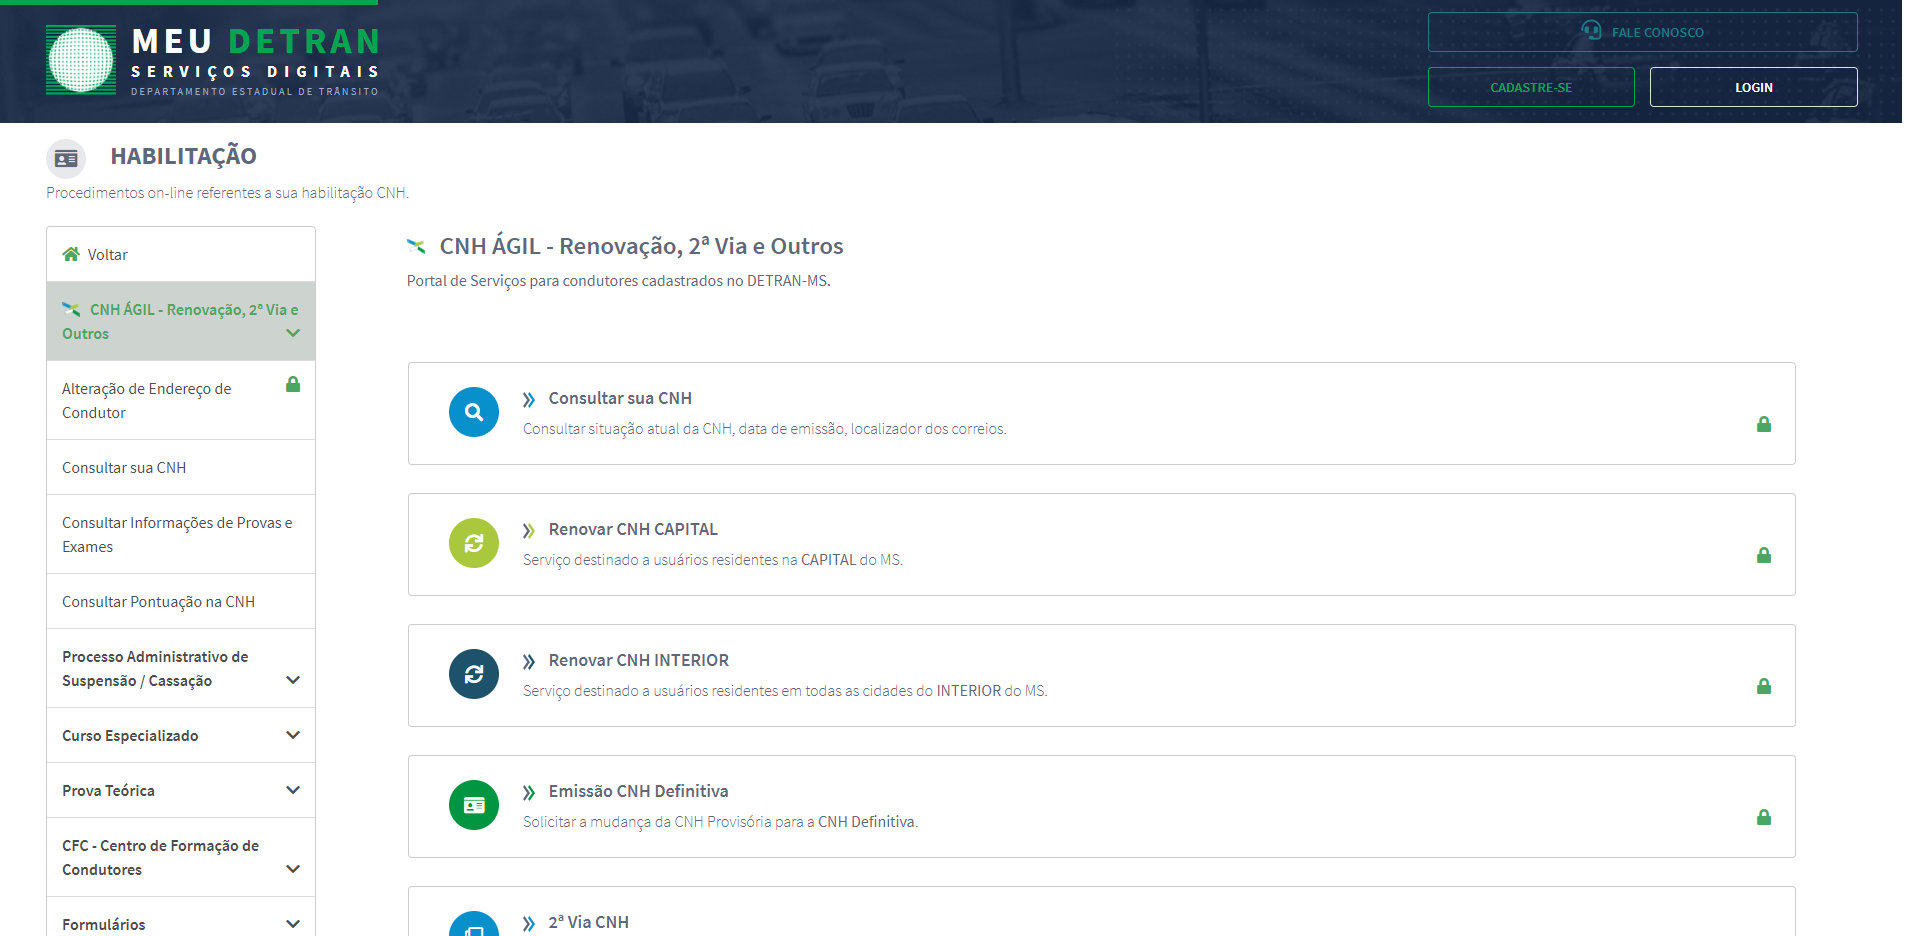Viewport: 1914px width, 936px height.
Task: Click the Prova Teórica sidebar label
Action: pyautogui.click(x=108, y=790)
